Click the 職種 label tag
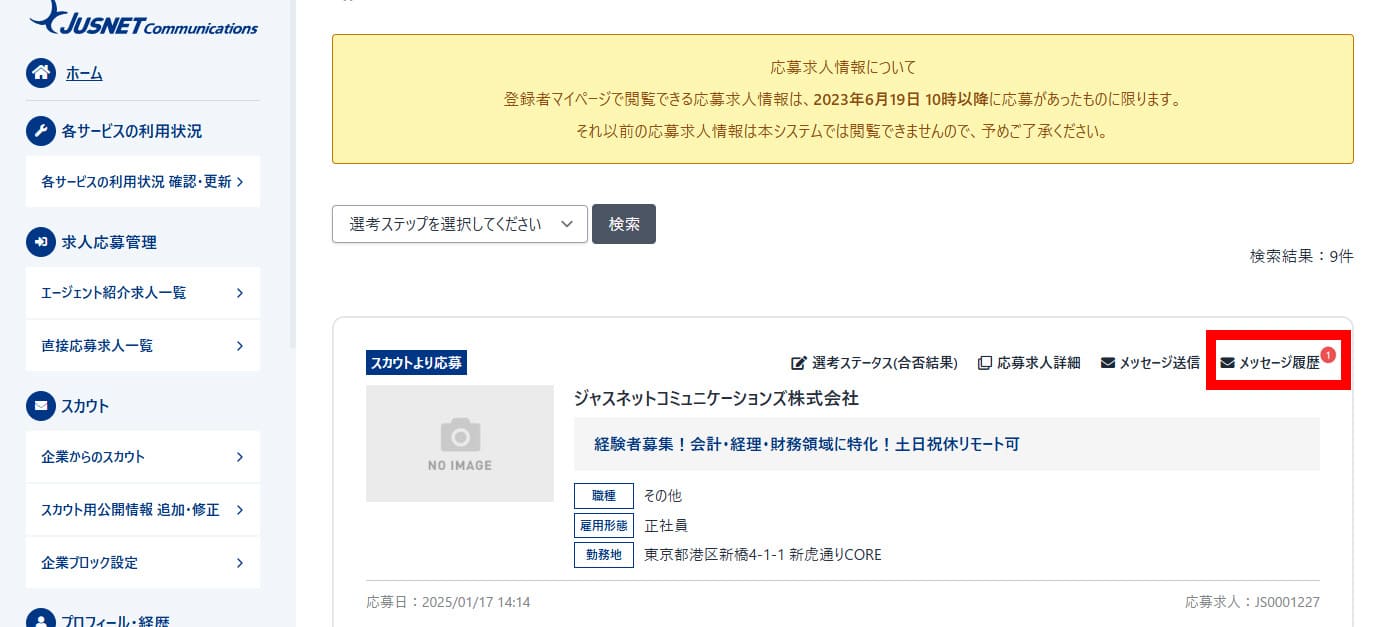This screenshot has width=1383, height=627. 604,496
